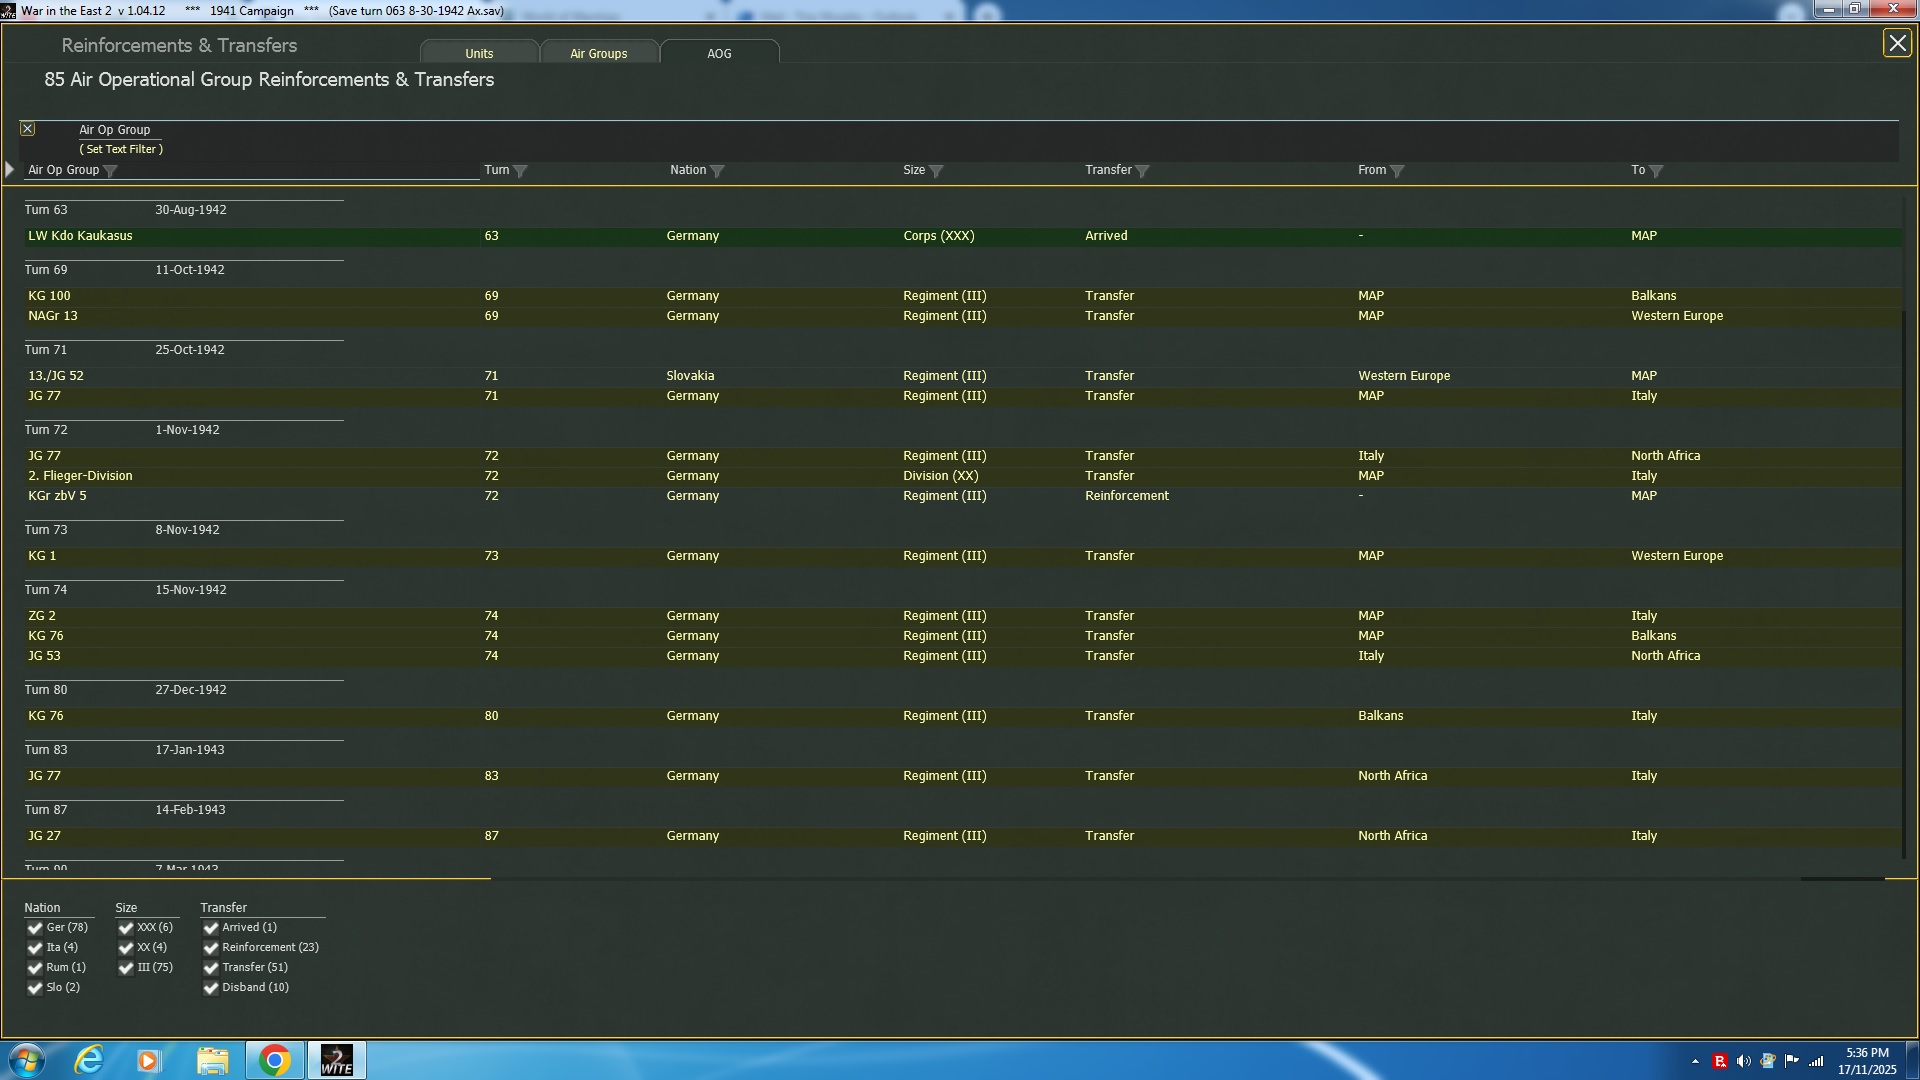The height and width of the screenshot is (1080, 1920).
Task: Expand the triangle beside Air Op Group header
Action: point(10,170)
